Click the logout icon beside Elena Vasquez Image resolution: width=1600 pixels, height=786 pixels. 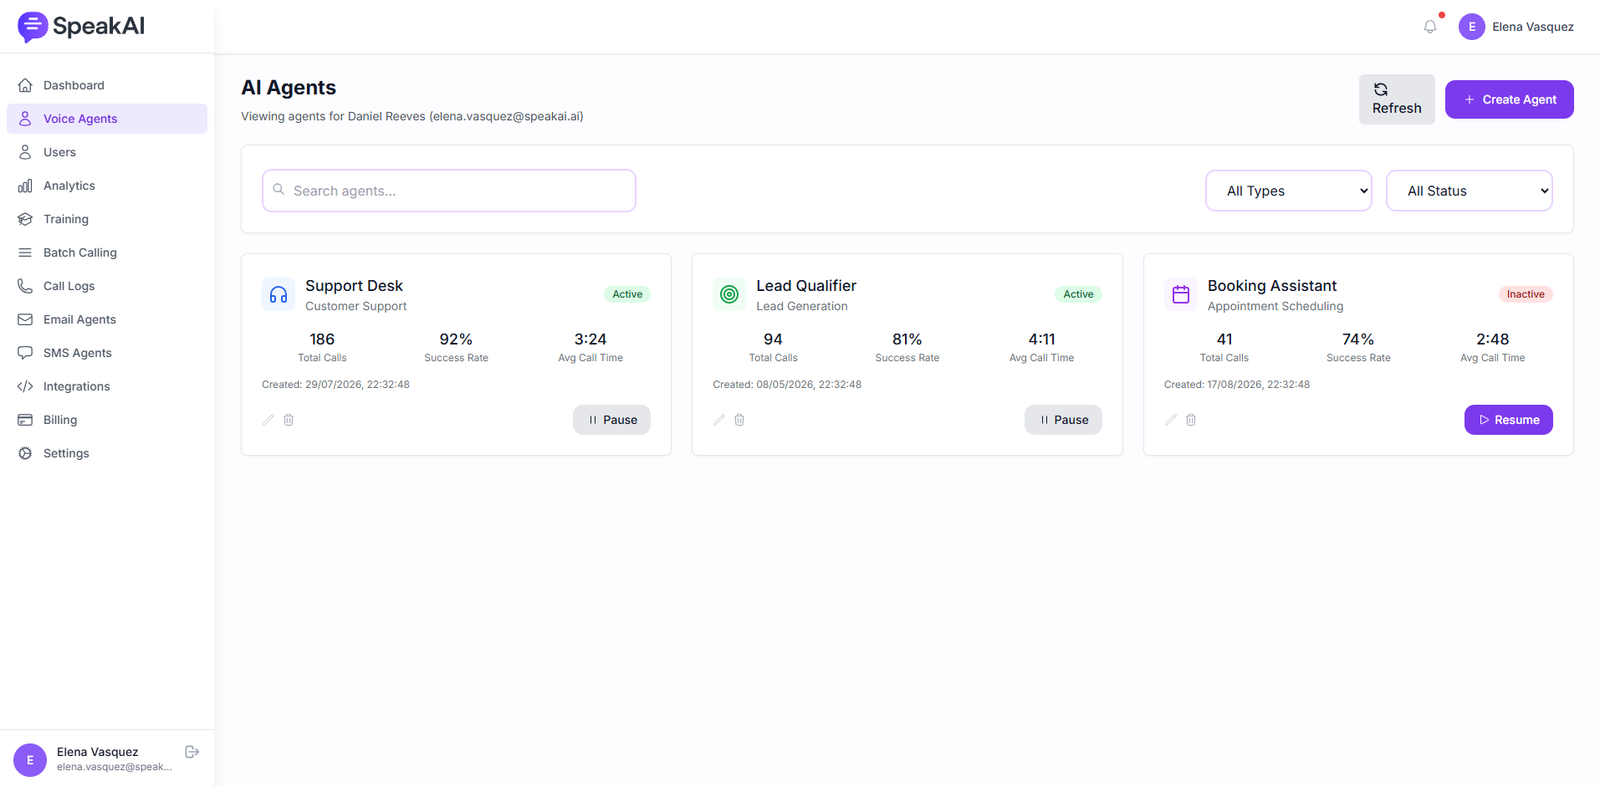click(192, 752)
